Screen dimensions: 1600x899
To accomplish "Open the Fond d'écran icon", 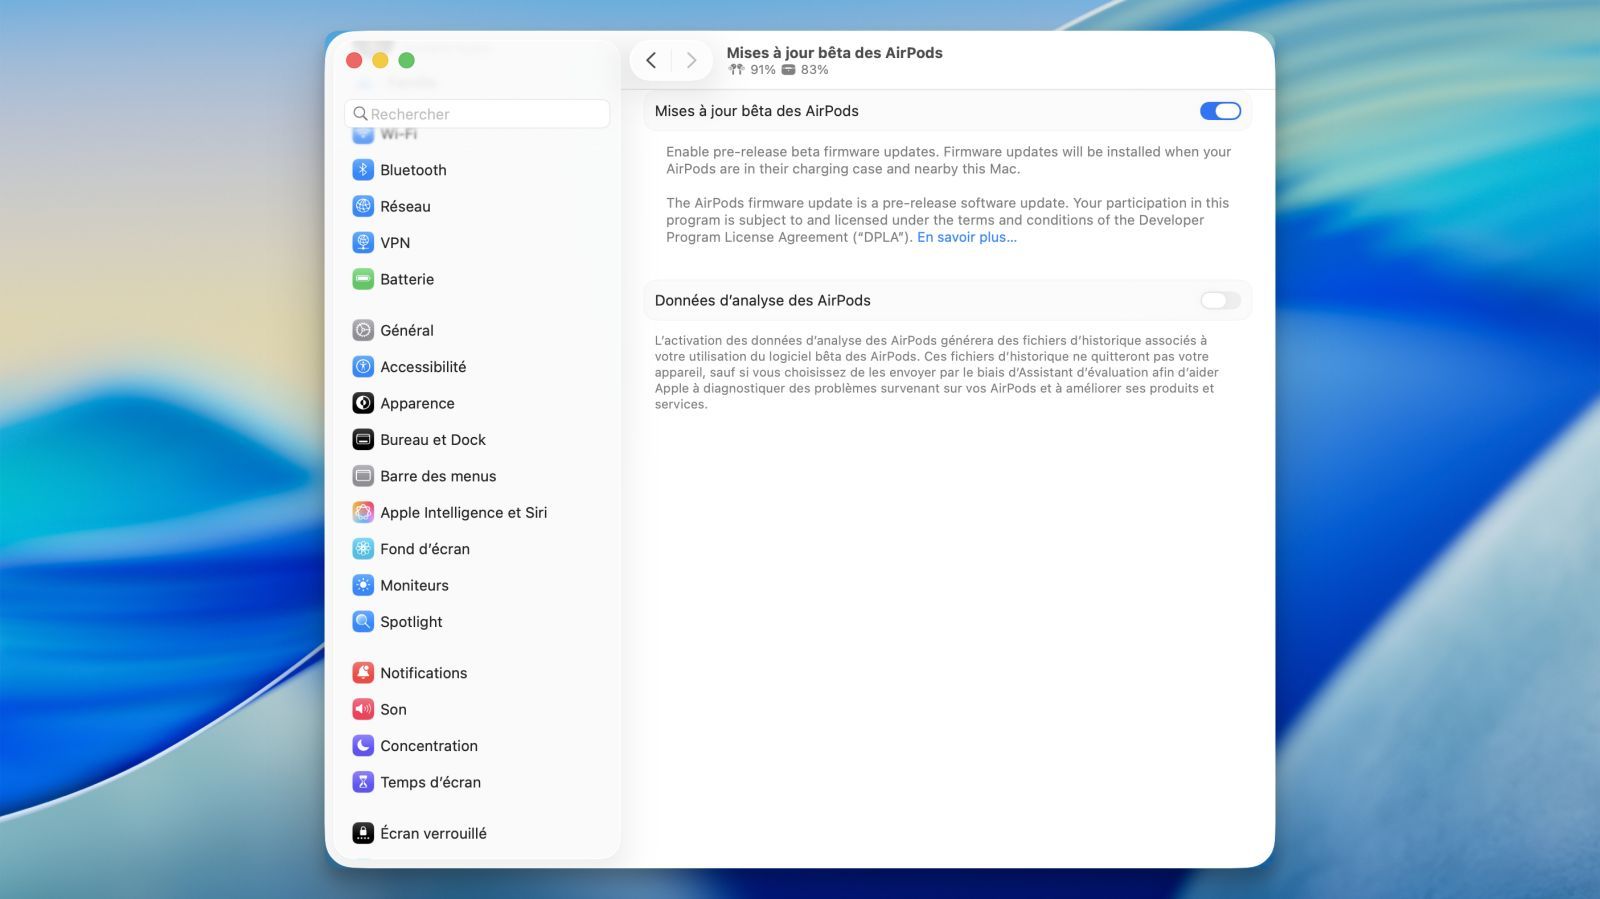I will [x=363, y=549].
